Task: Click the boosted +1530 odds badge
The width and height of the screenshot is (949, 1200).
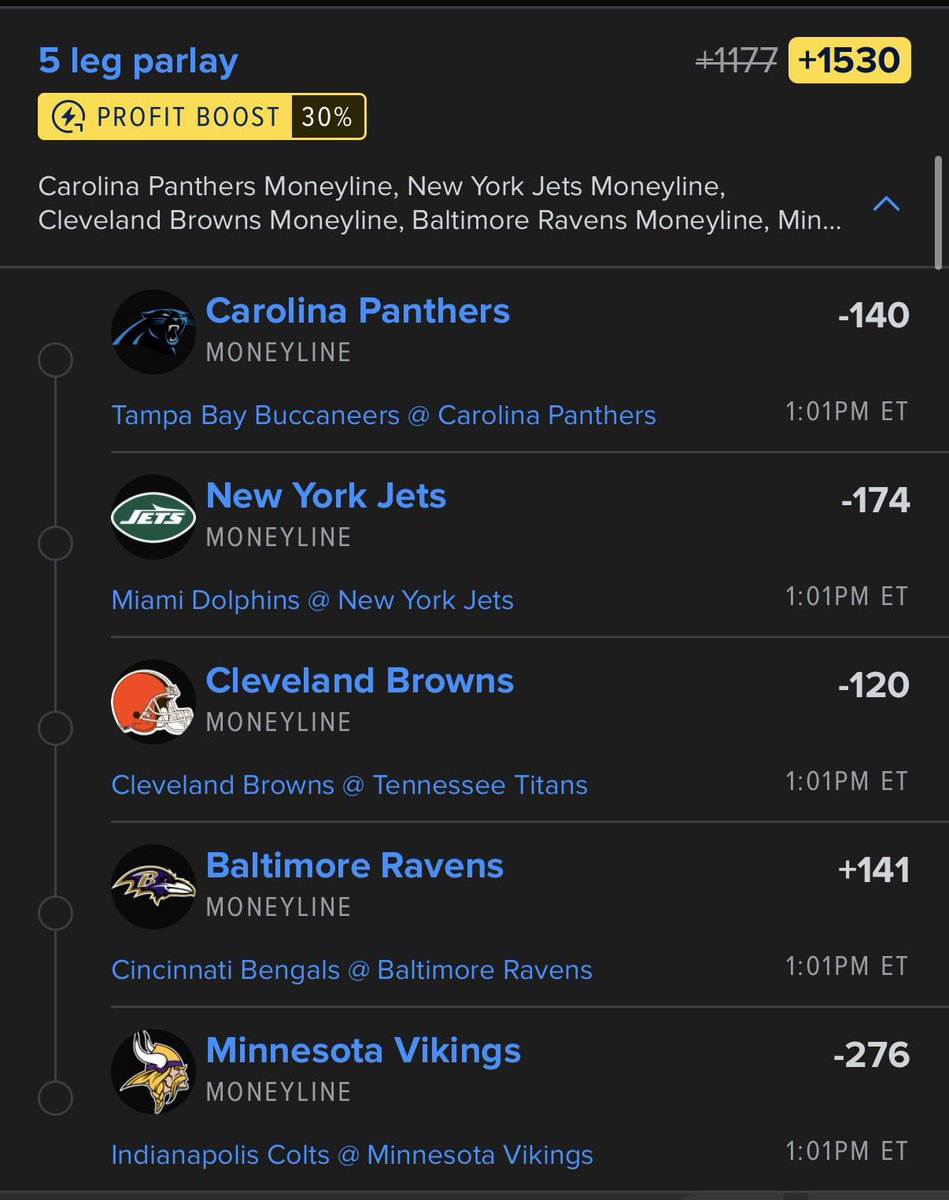Action: coord(849,61)
